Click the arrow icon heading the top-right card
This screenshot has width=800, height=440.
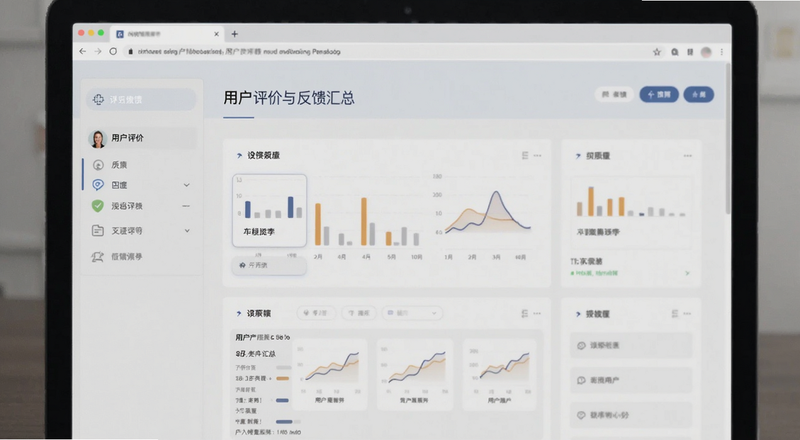pyautogui.click(x=578, y=156)
